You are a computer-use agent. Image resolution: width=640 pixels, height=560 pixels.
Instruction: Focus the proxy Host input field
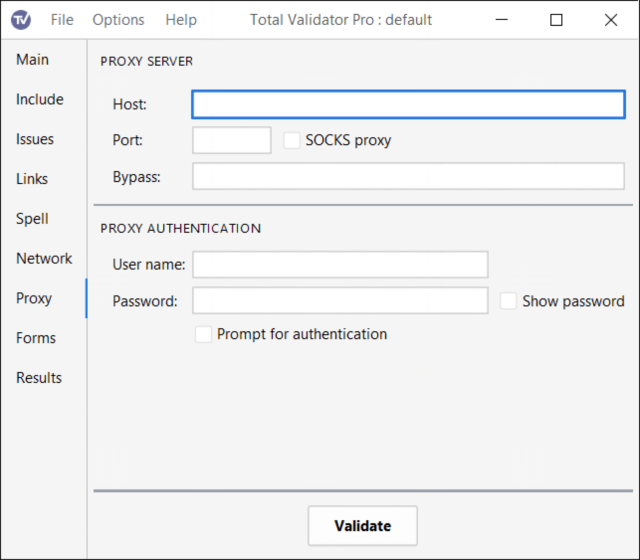pos(408,105)
